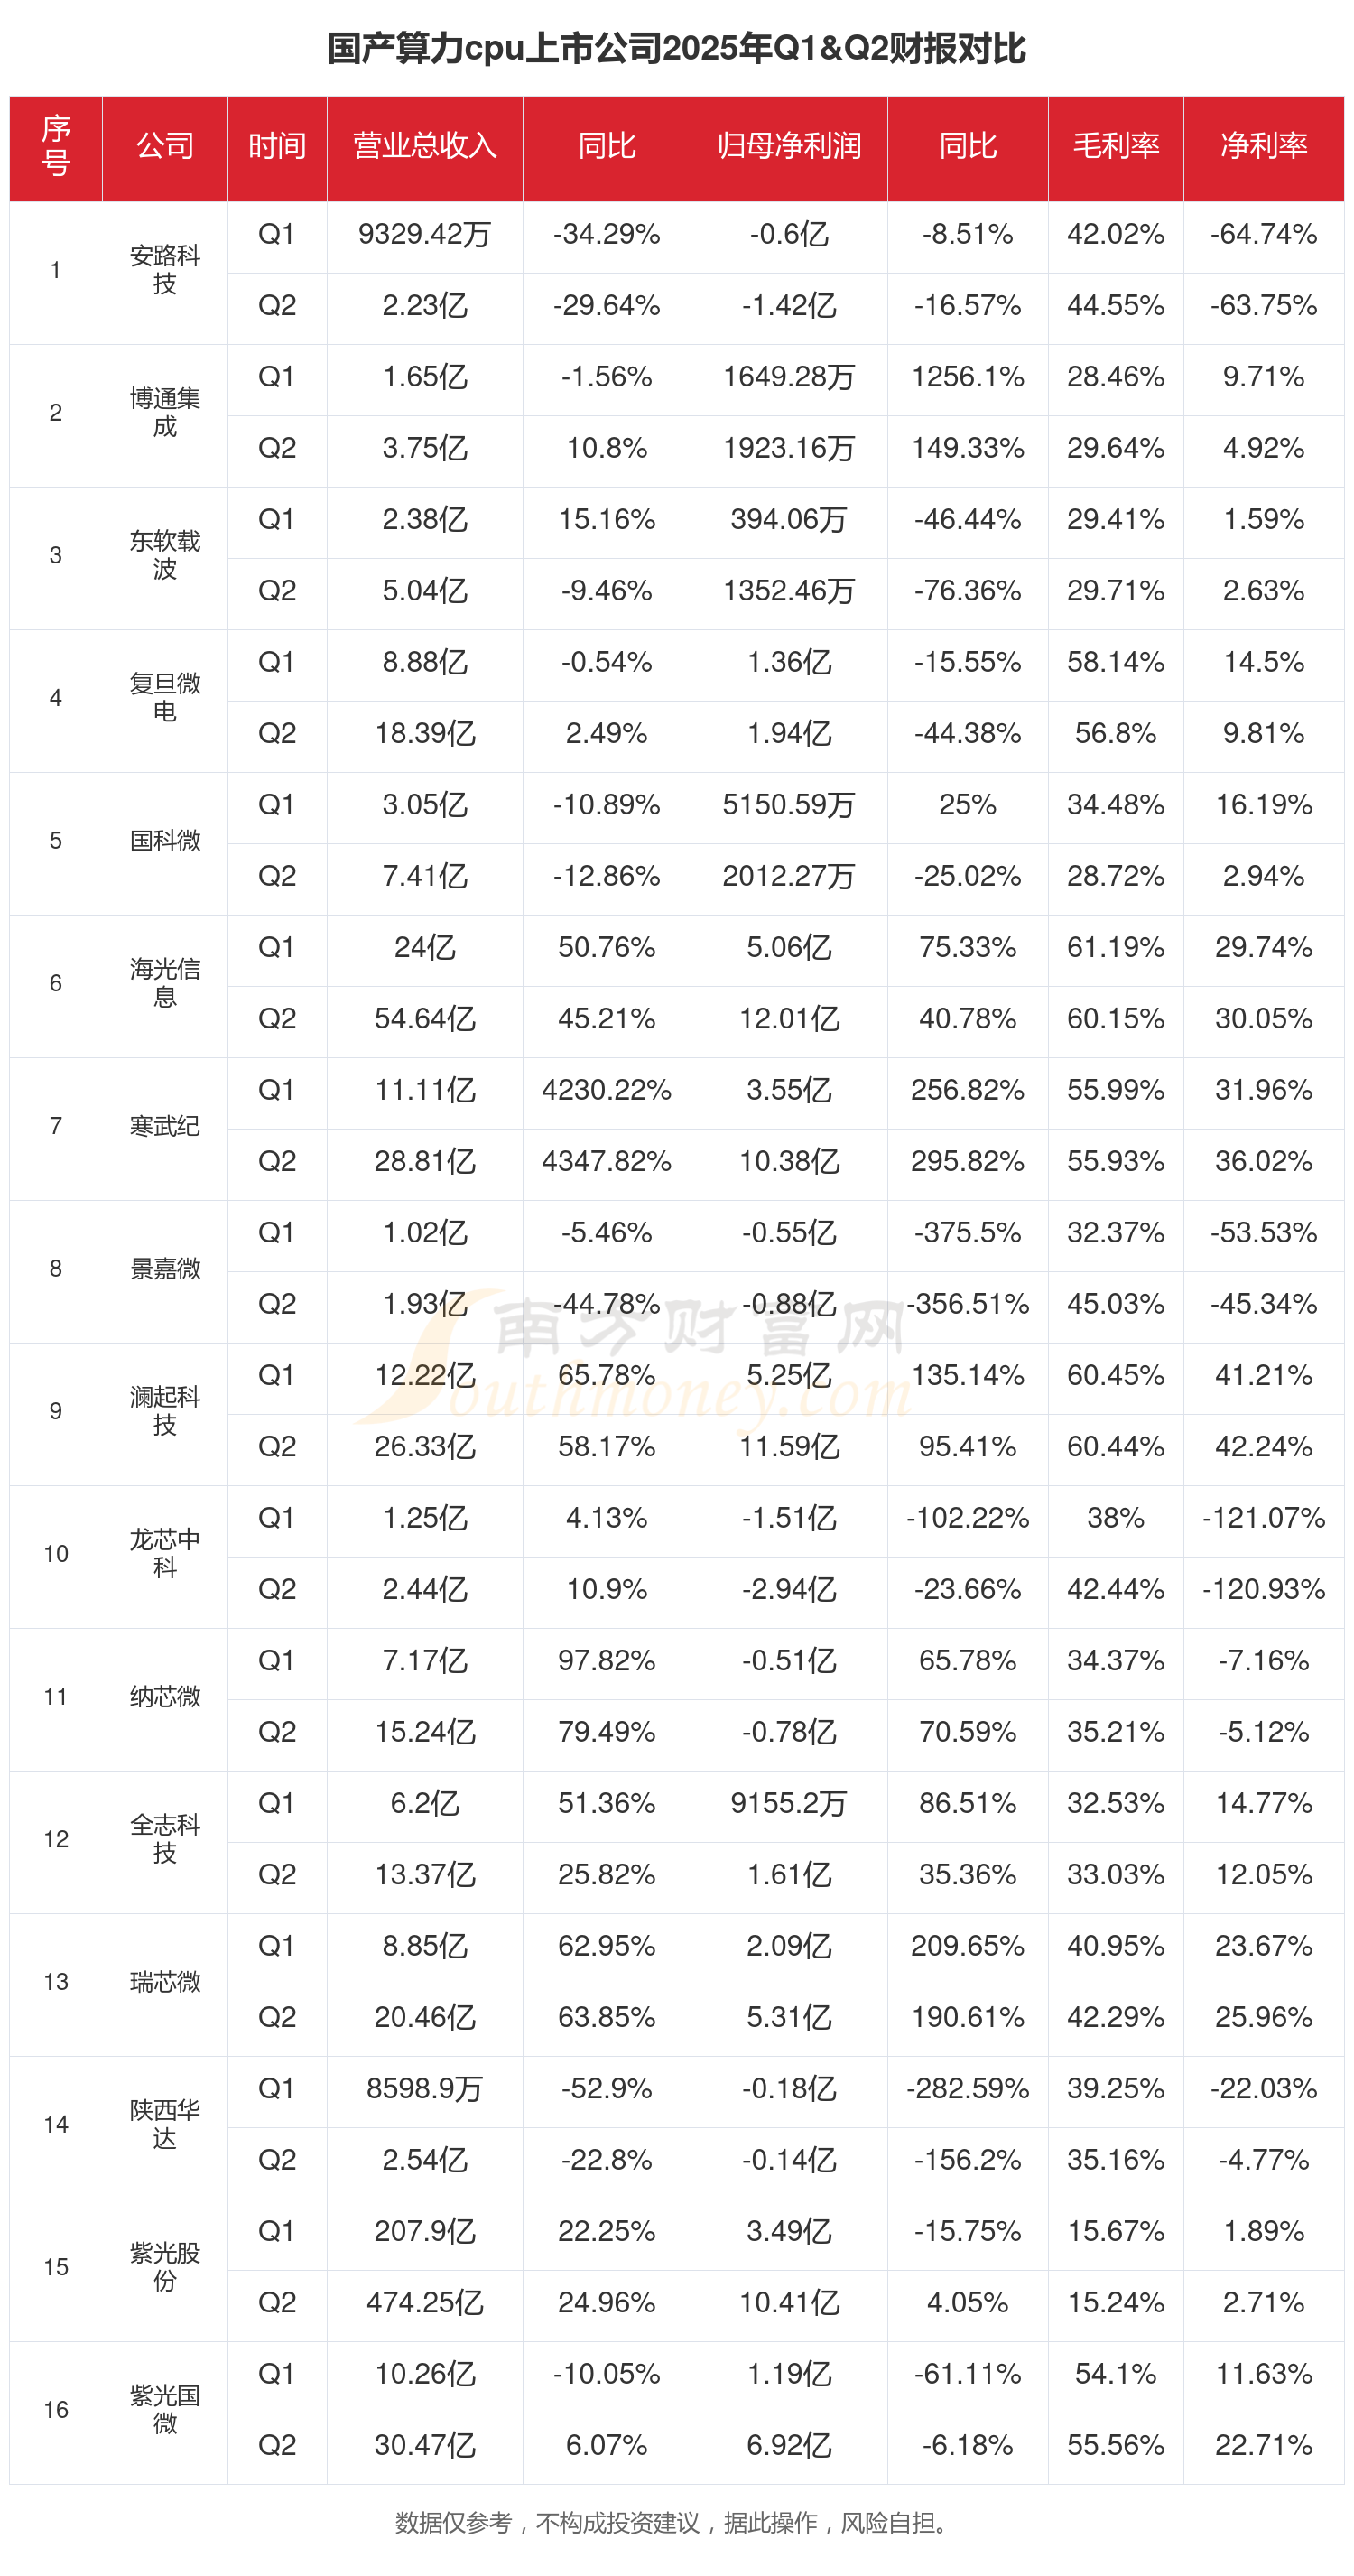Screen dimensions: 1354x2576
Task: Click the 时间 column header
Action: [277, 147]
